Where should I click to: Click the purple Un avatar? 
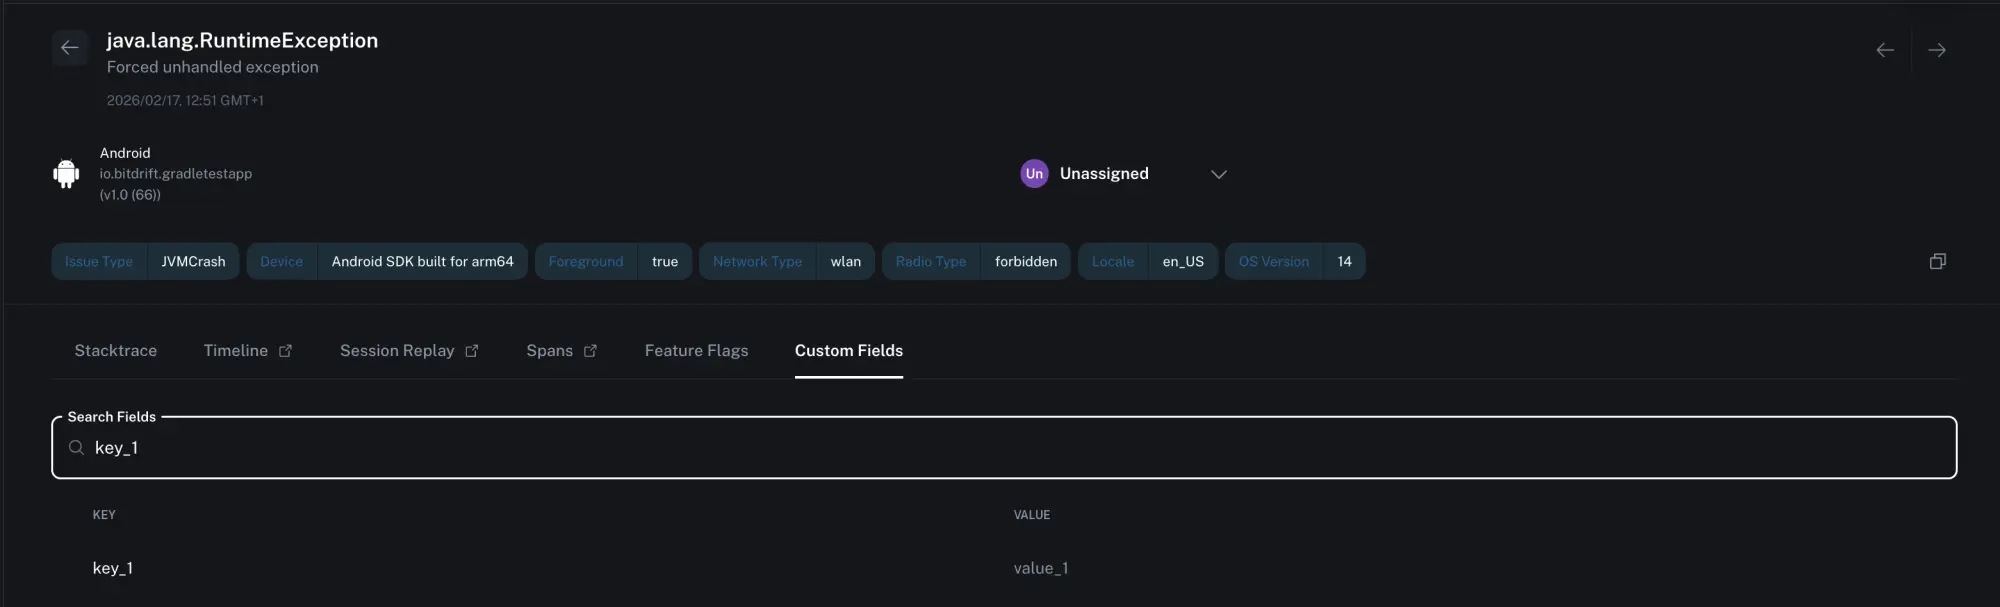tap(1034, 174)
